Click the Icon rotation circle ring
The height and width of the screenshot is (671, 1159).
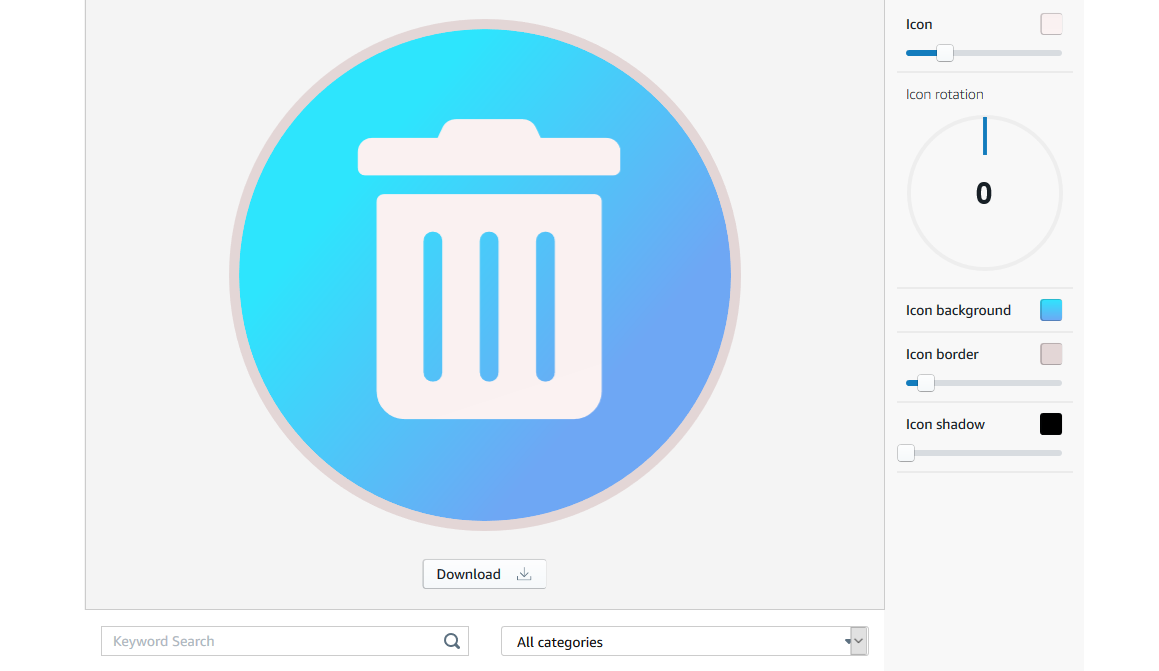coord(908,193)
